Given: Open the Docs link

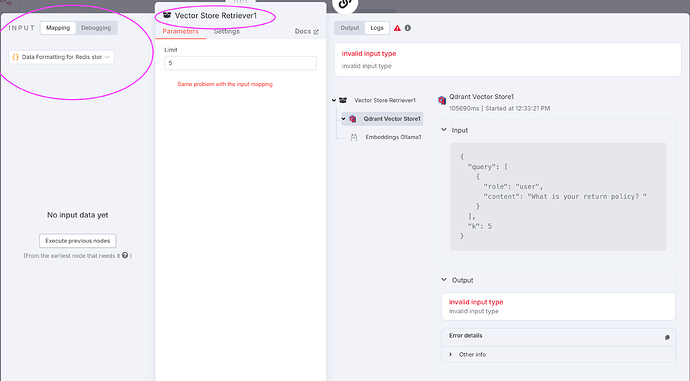Looking at the screenshot, I should [306, 31].
